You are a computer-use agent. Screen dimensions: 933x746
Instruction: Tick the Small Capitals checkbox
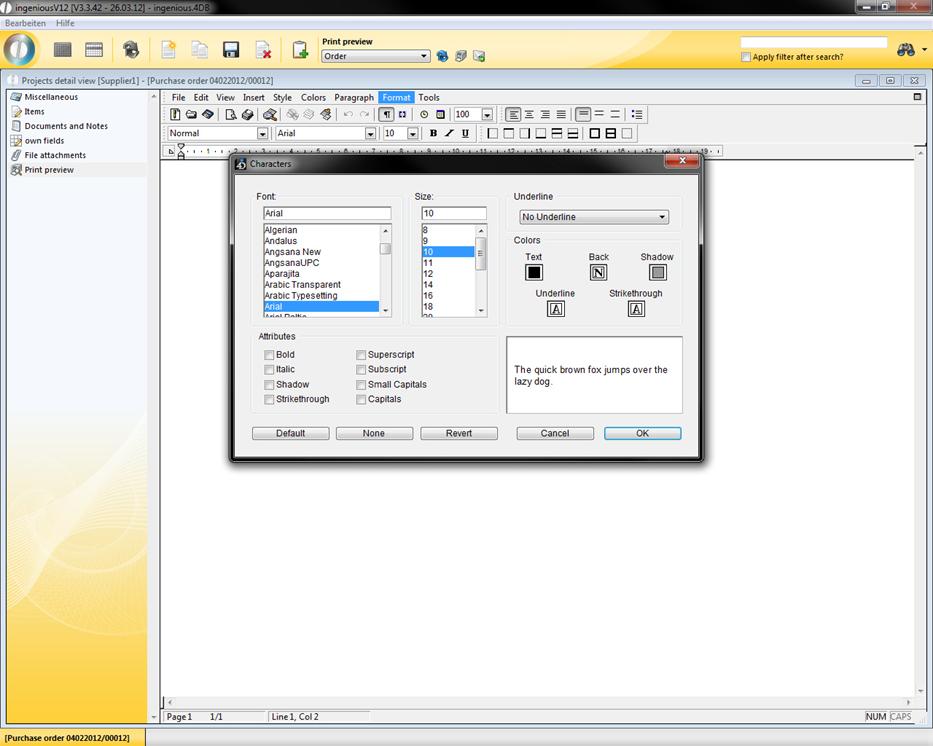pyautogui.click(x=361, y=385)
